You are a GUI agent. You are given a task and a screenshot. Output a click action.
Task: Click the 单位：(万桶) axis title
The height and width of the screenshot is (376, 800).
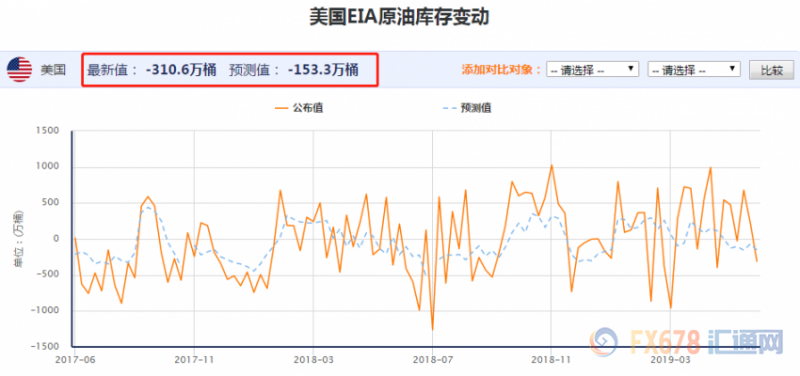(19, 239)
